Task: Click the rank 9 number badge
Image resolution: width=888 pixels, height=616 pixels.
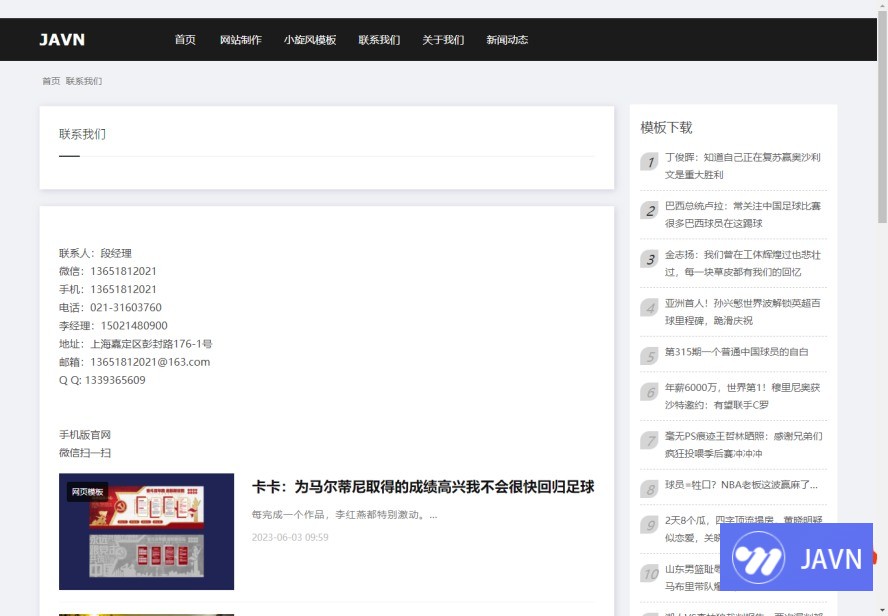Action: pos(650,525)
